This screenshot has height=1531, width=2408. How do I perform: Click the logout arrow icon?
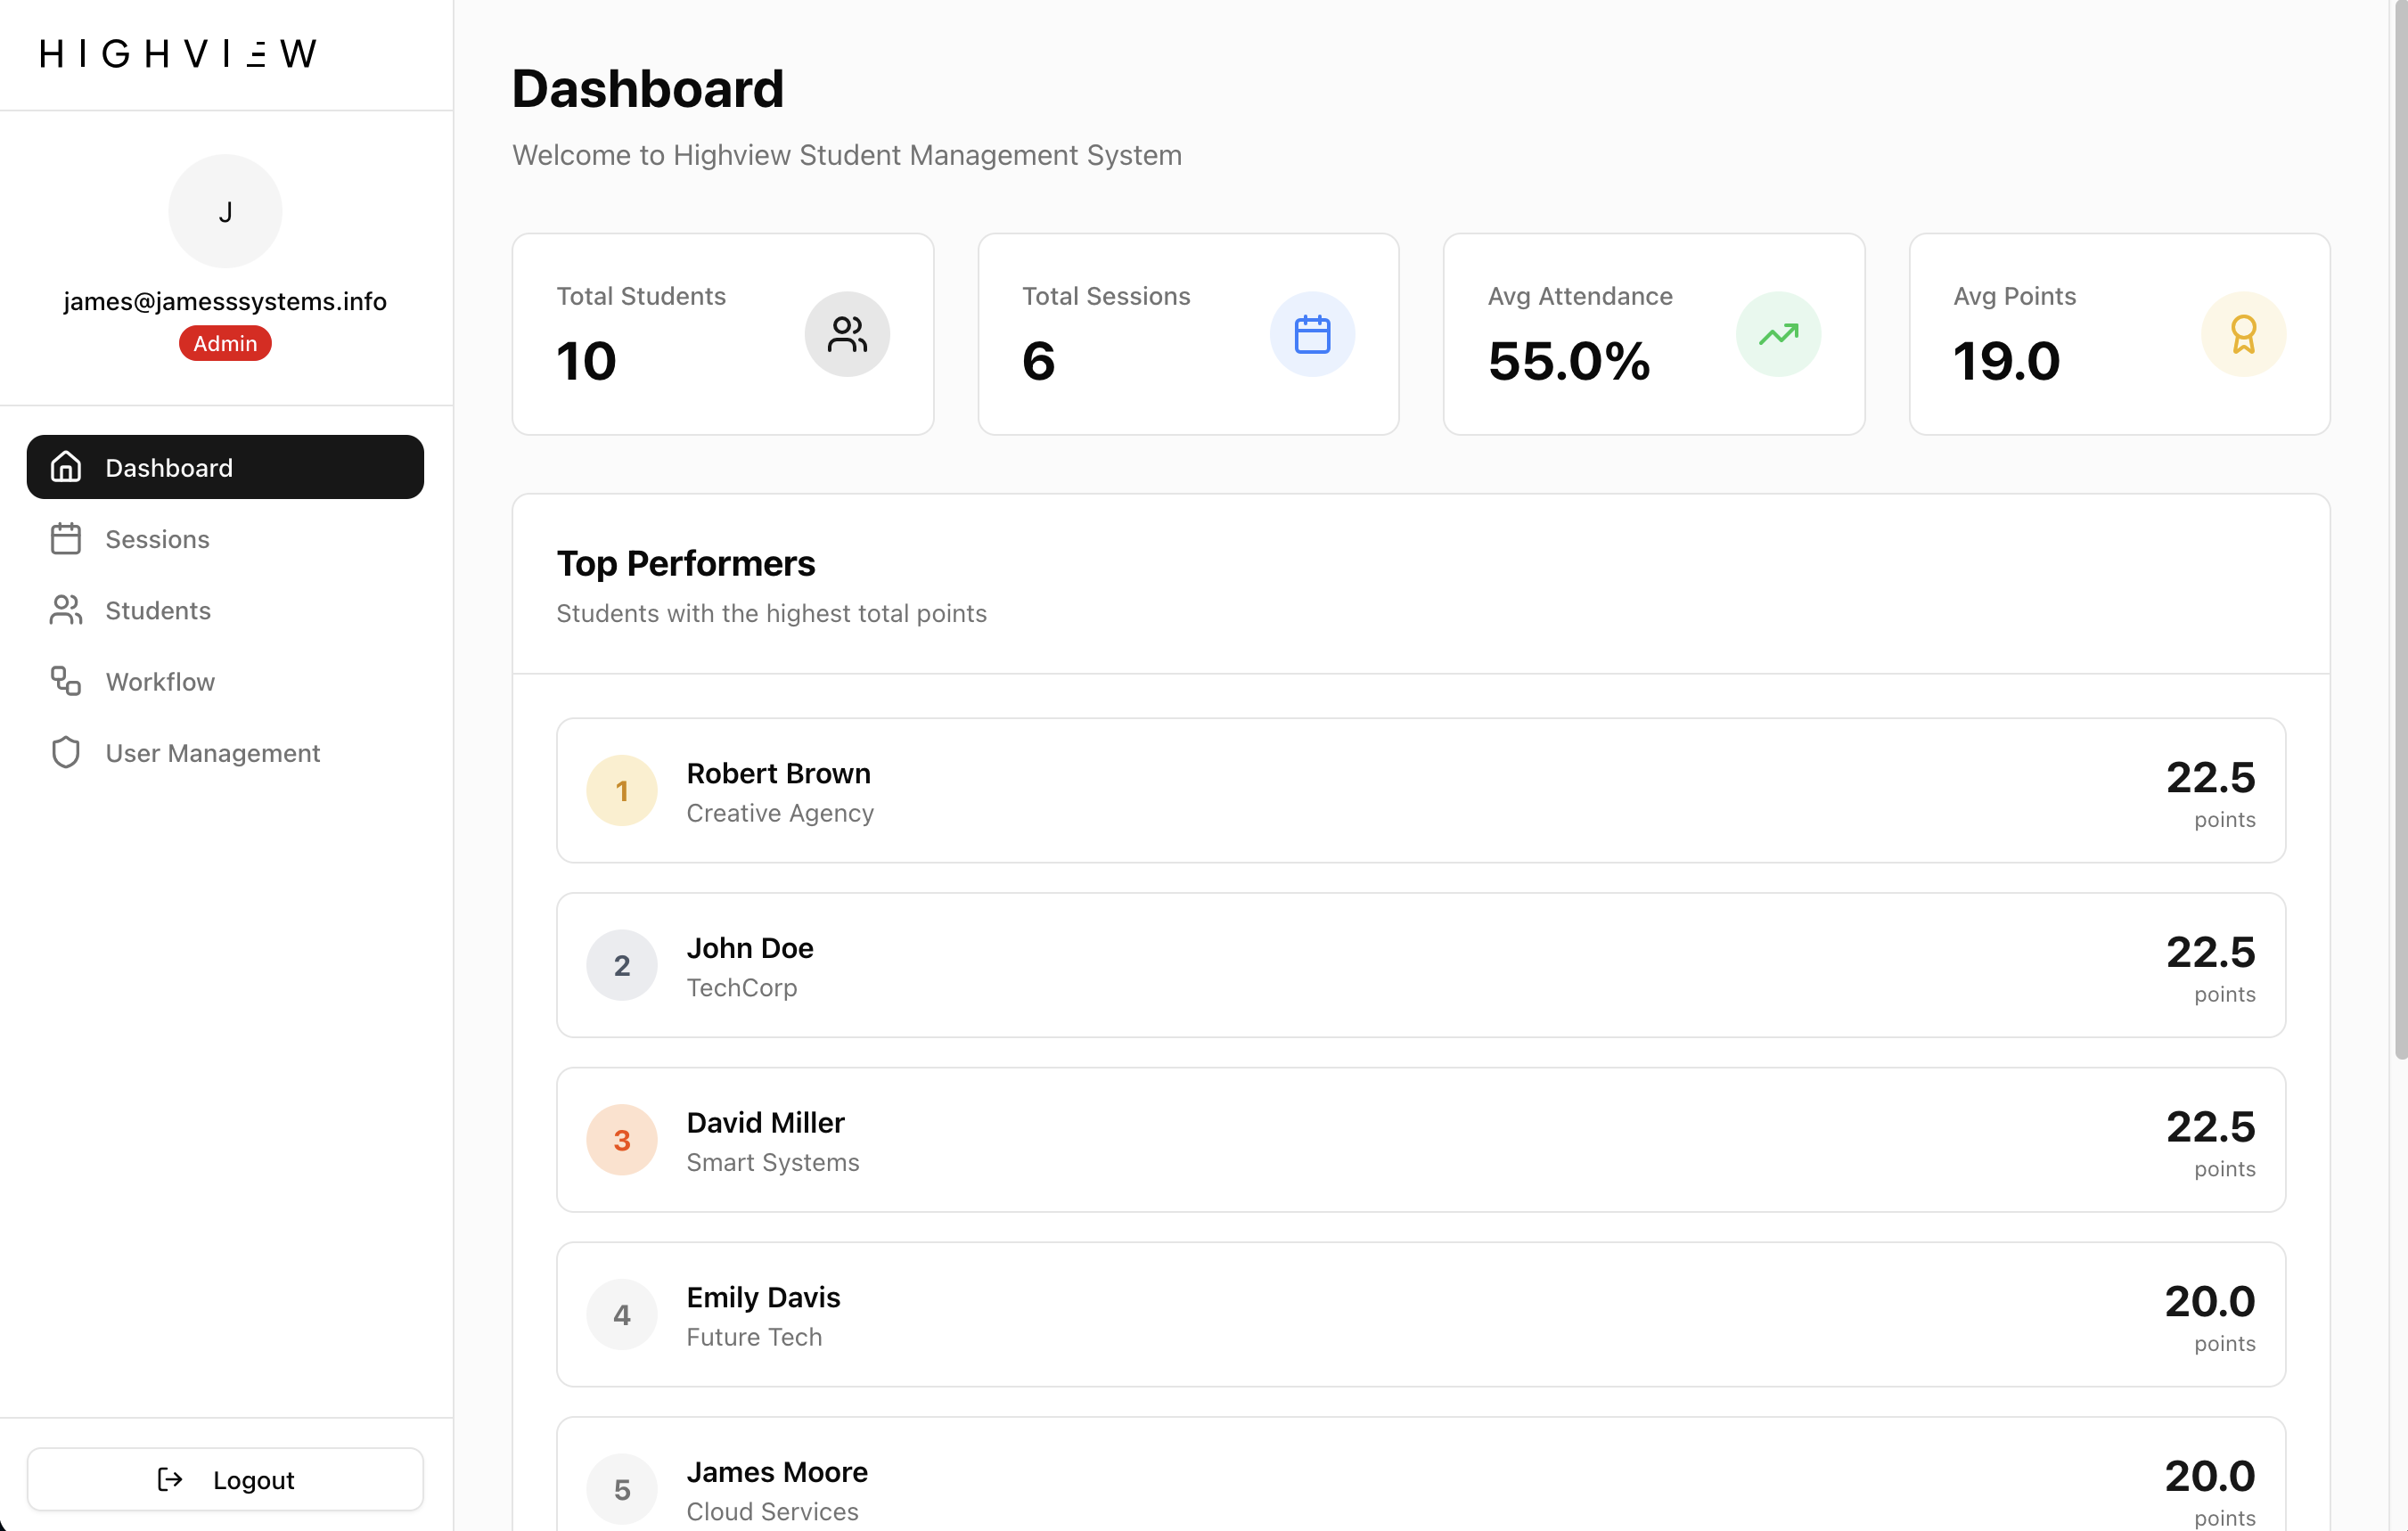[x=170, y=1479]
